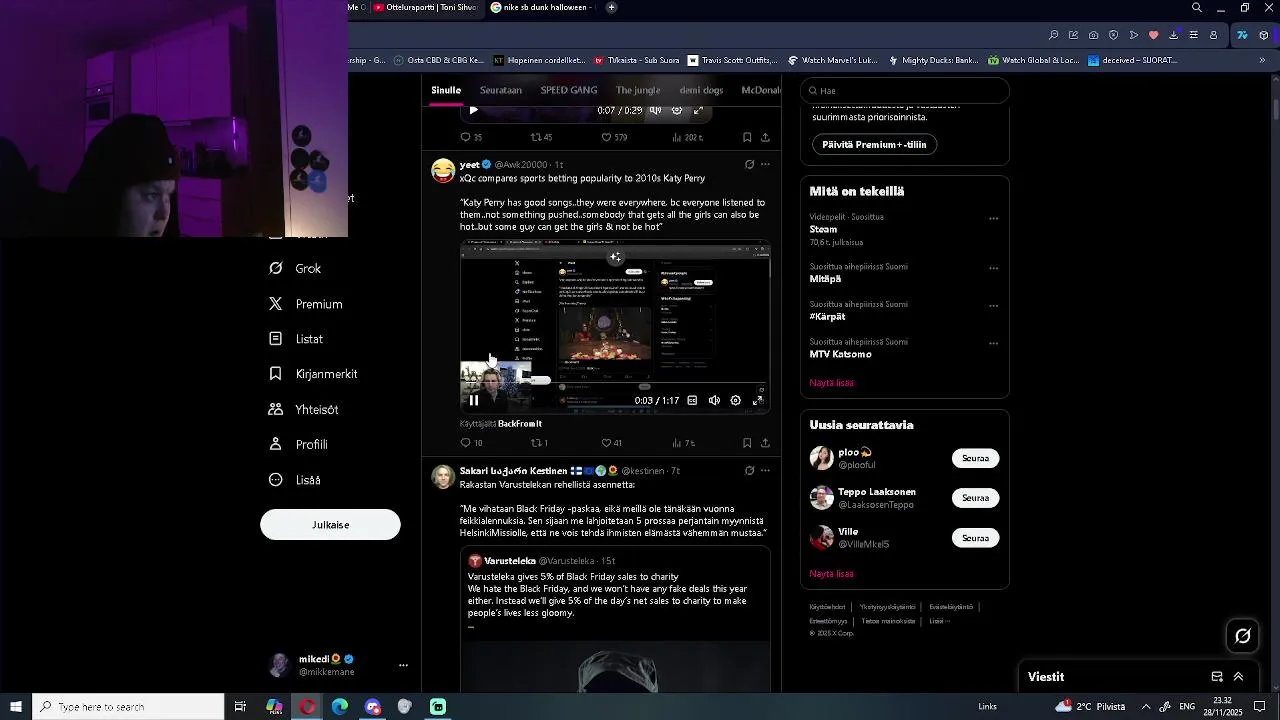The image size is (1280, 720).
Task: Open more options for Sakari Kestinen post
Action: point(765,470)
